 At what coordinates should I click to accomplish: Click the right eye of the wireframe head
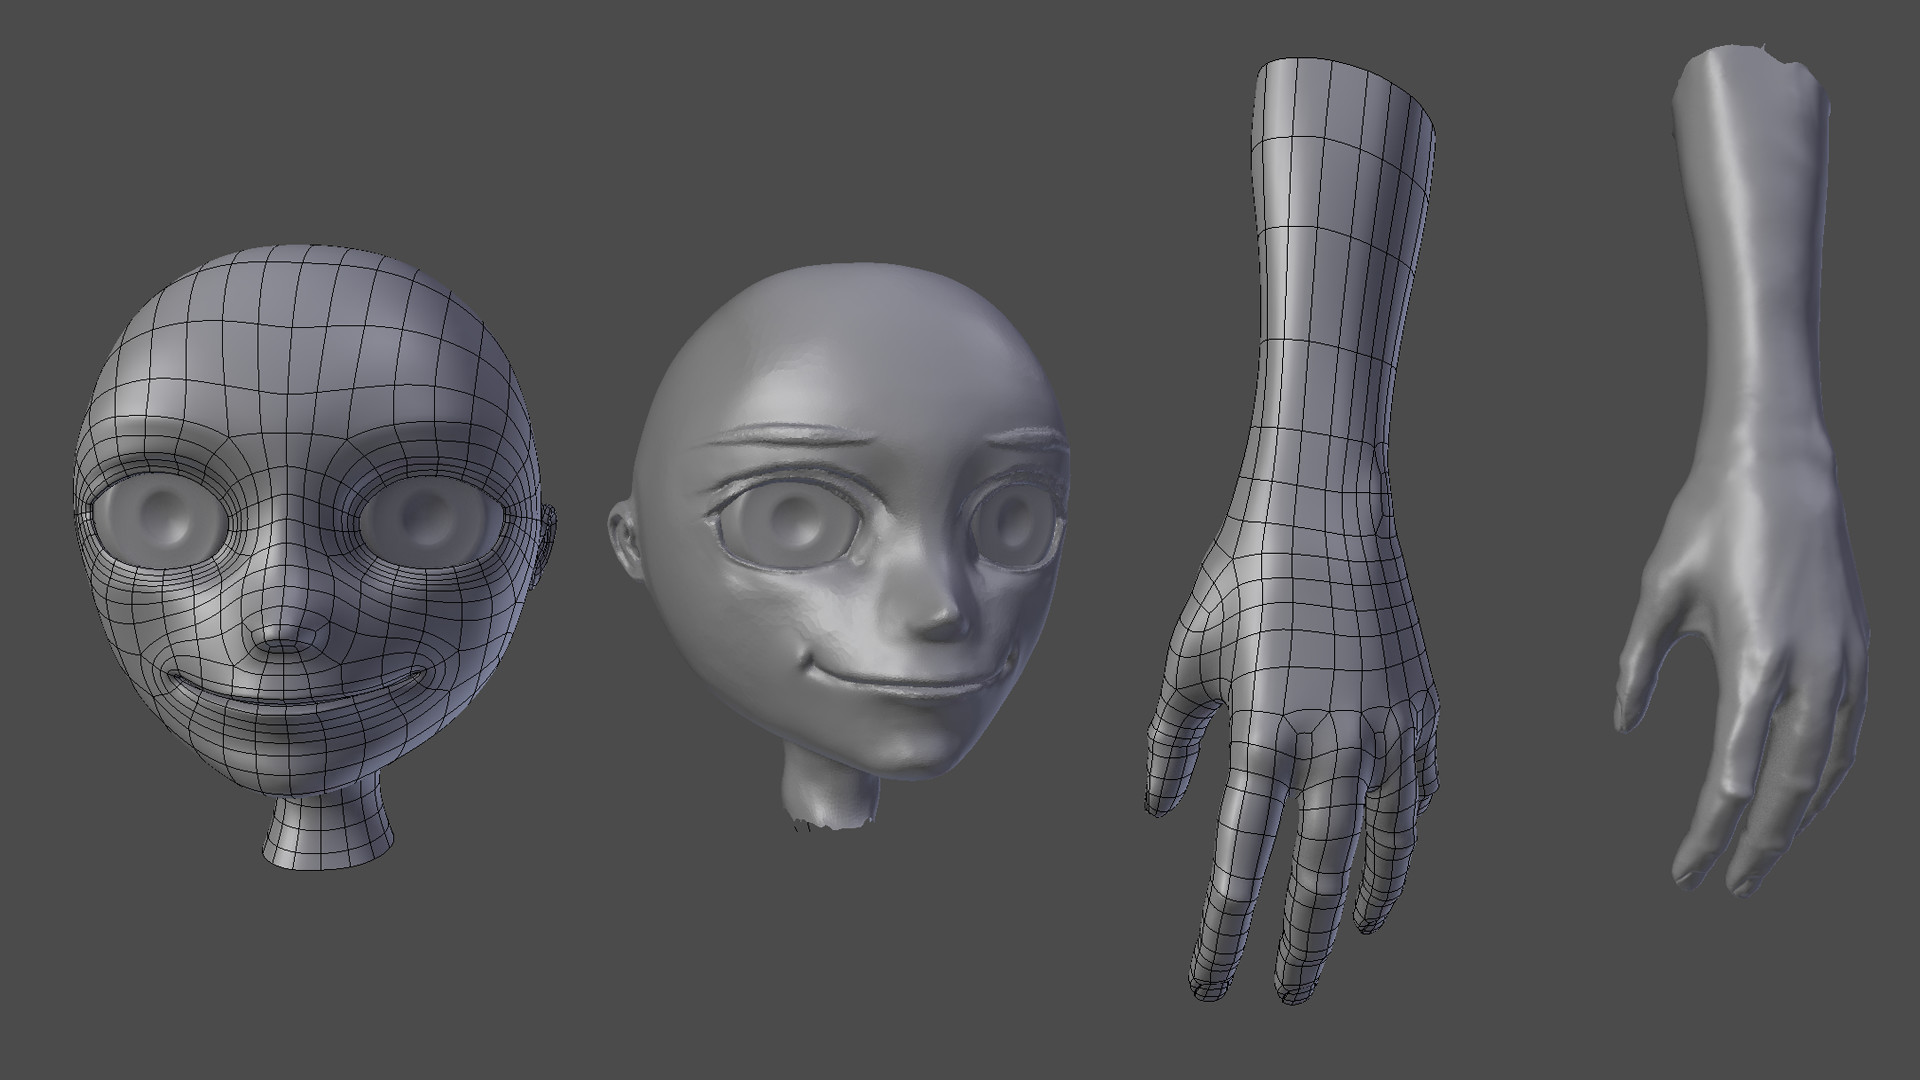[430, 520]
